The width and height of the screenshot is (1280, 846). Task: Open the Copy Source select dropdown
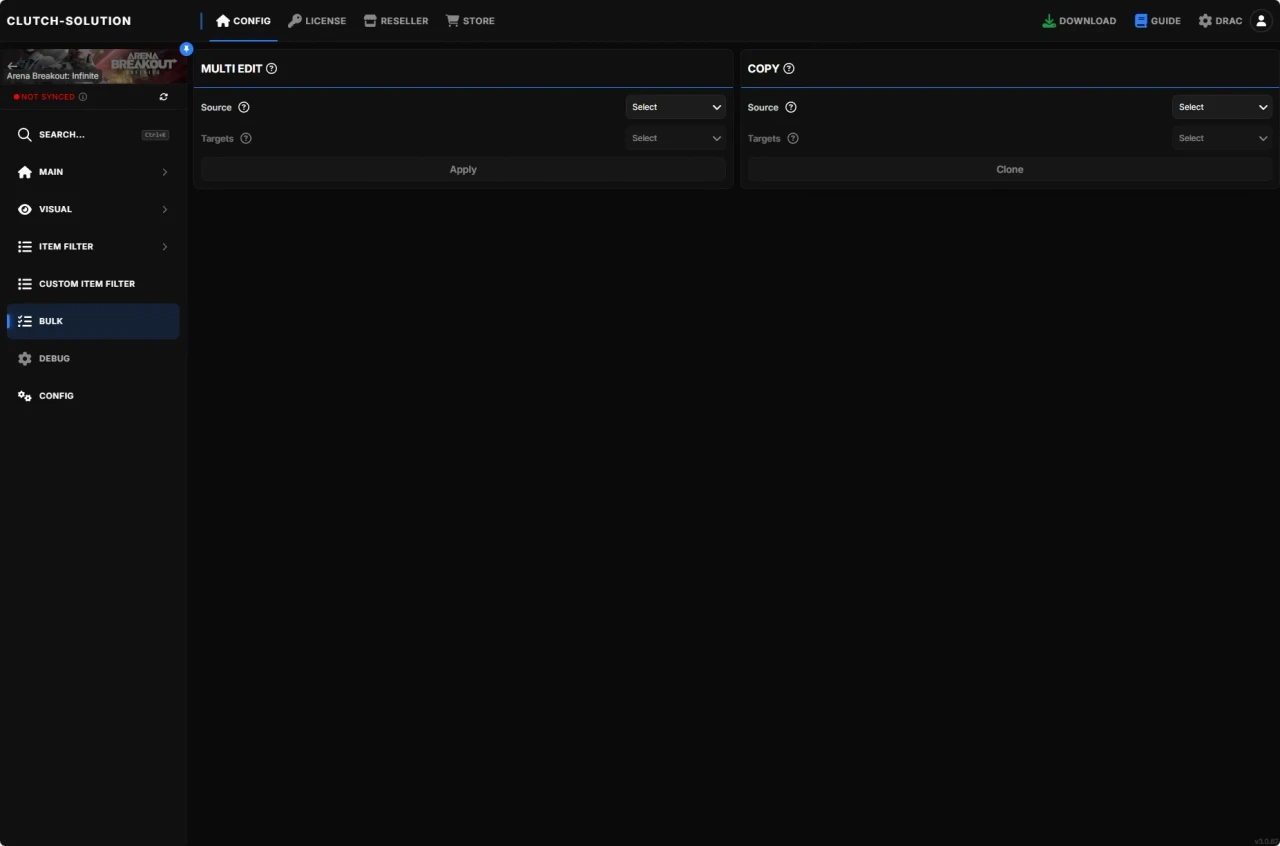coord(1222,107)
